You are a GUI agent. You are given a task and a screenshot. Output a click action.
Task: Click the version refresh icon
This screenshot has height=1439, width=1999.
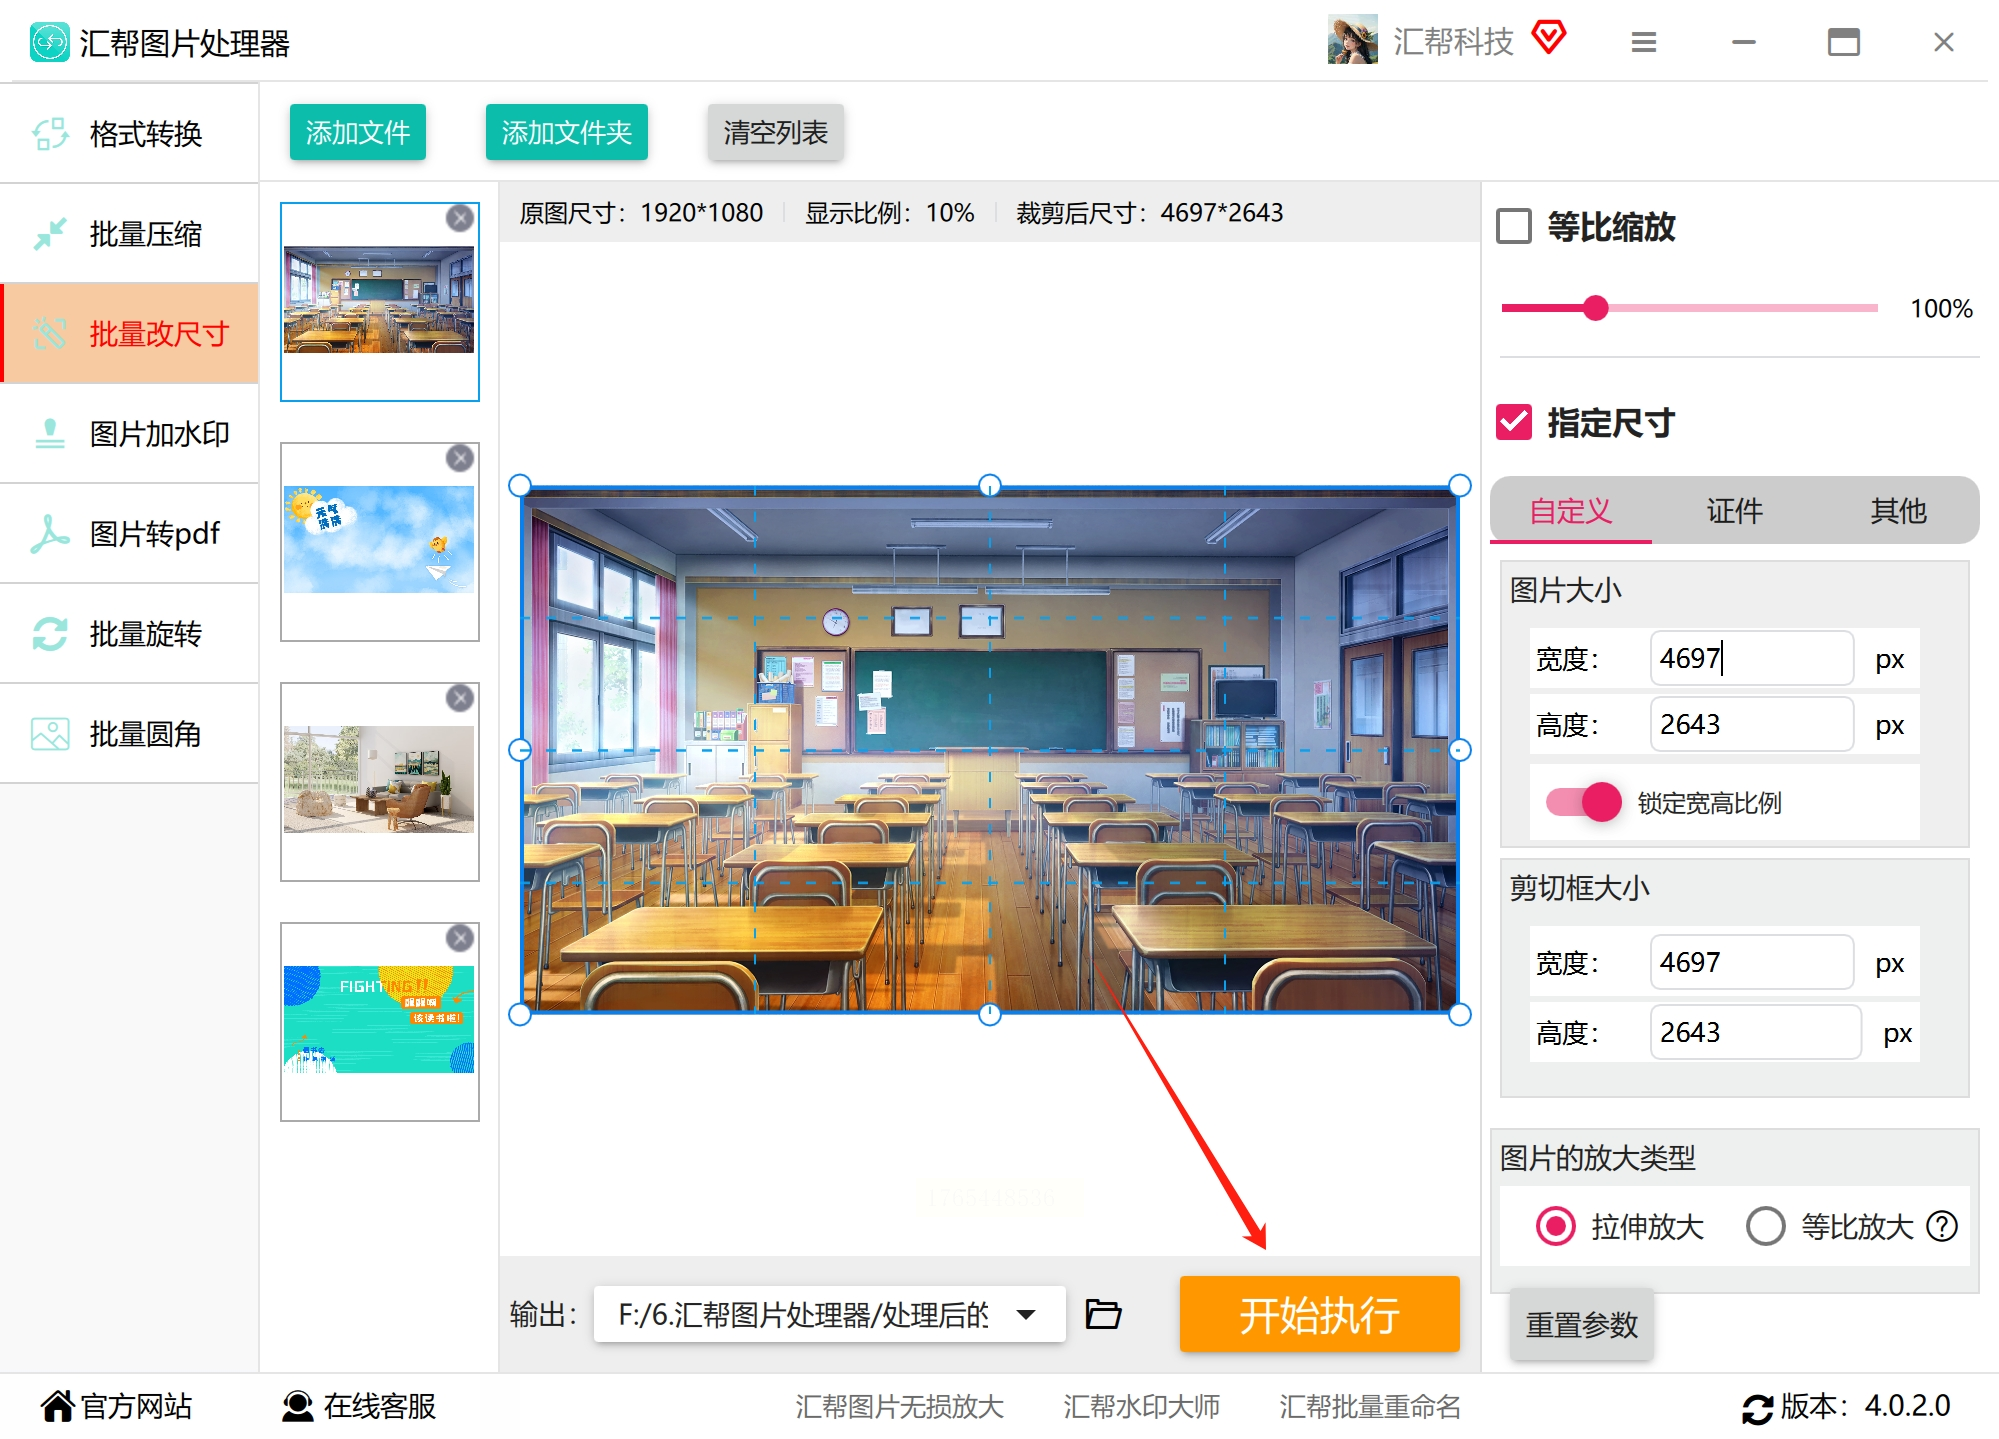click(1757, 1408)
